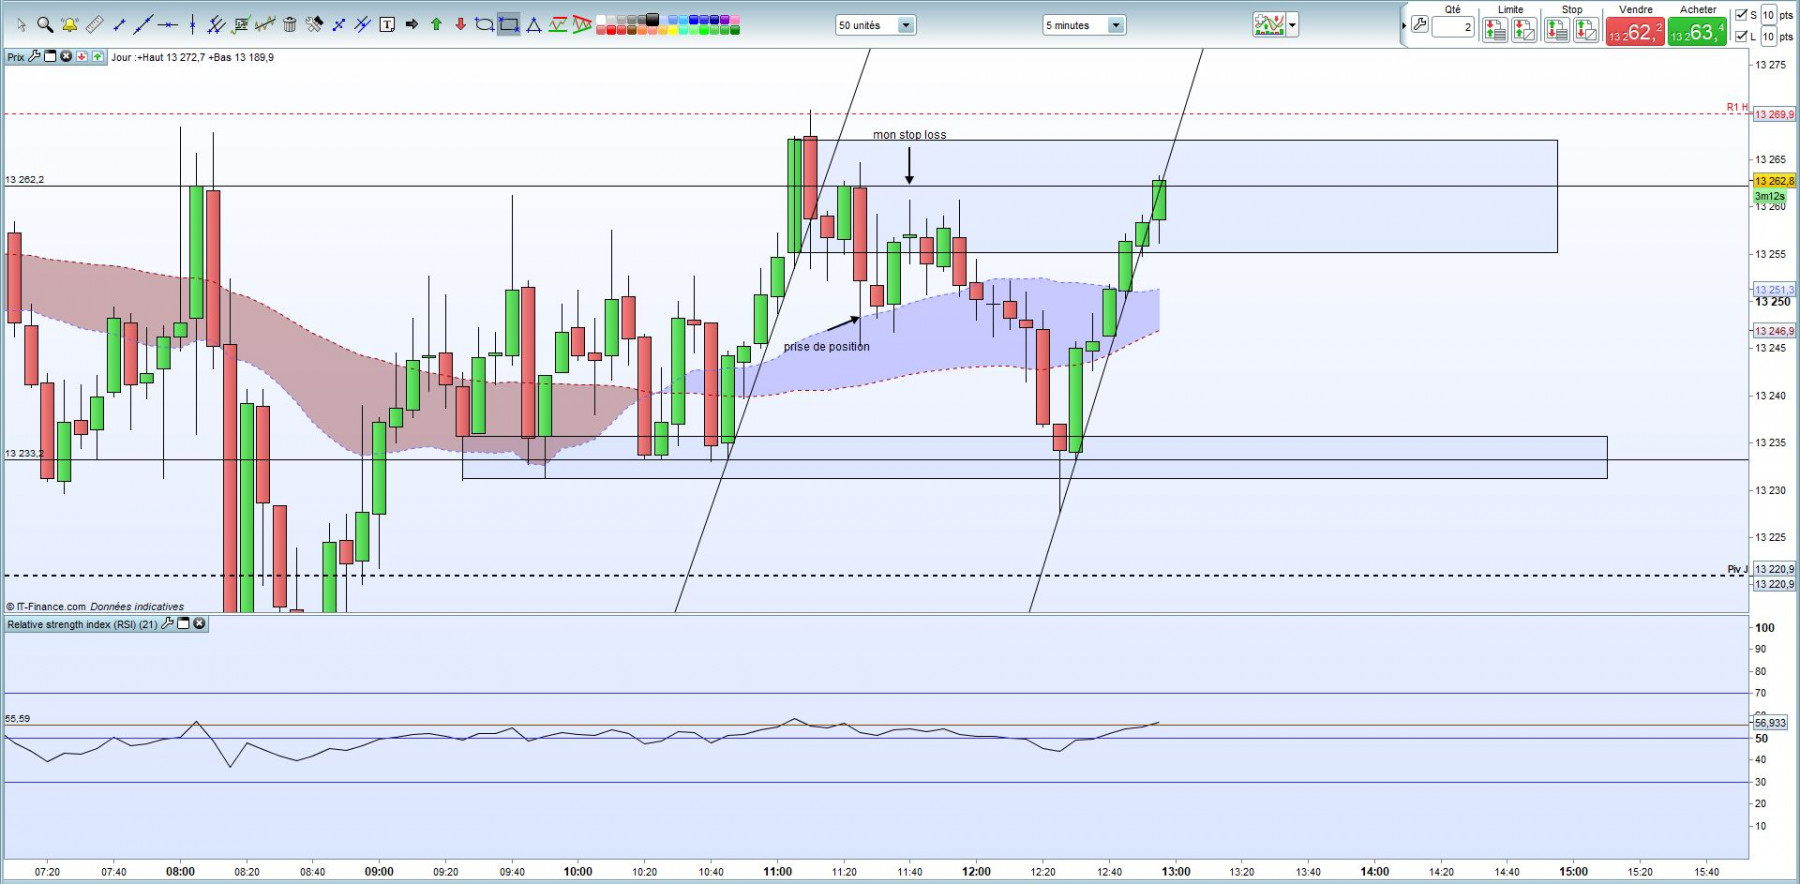Open the trading panel wrench settings
1800x884 pixels.
coord(1420,24)
